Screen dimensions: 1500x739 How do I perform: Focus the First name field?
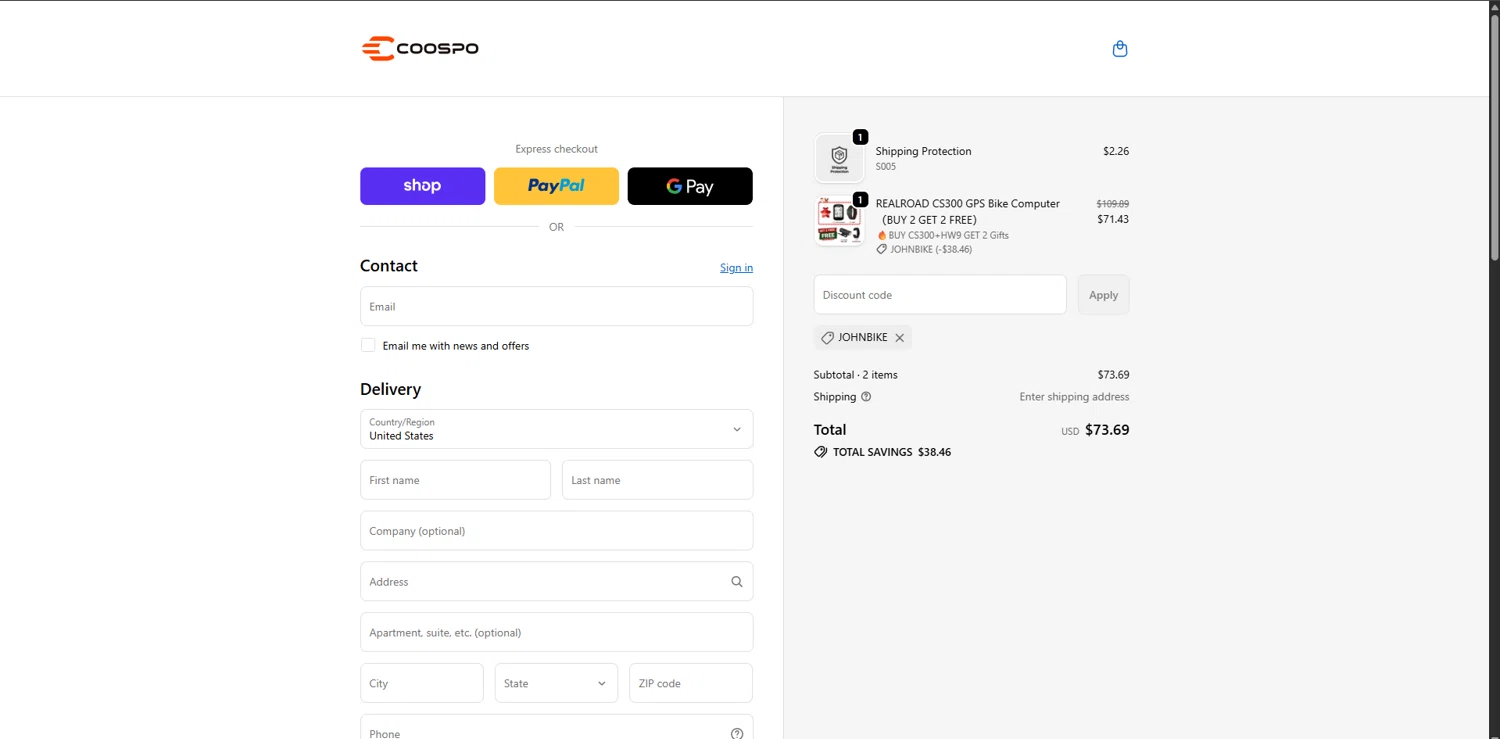pos(455,480)
